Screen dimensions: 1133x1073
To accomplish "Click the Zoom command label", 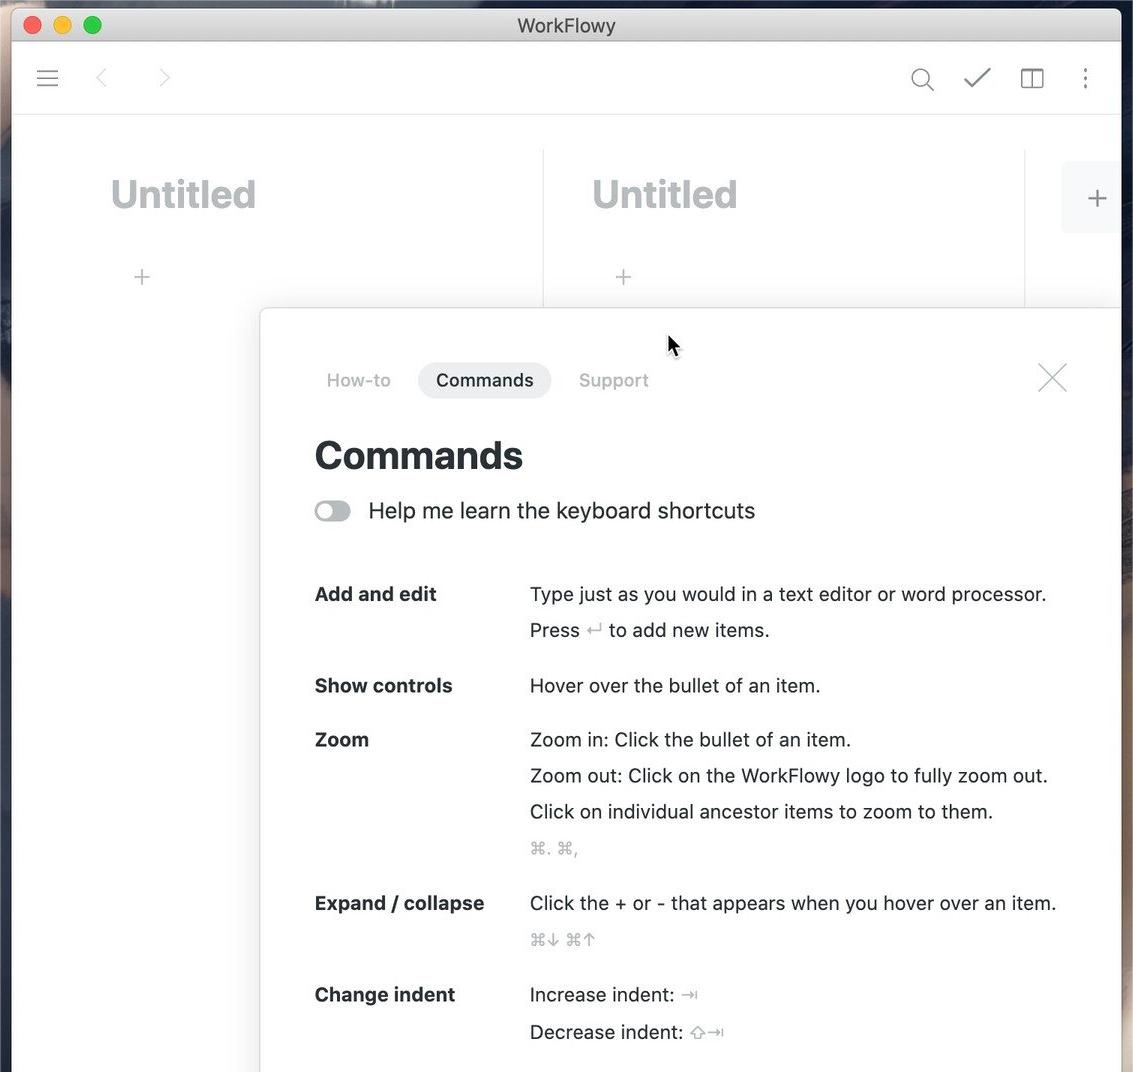I will pyautogui.click(x=342, y=740).
